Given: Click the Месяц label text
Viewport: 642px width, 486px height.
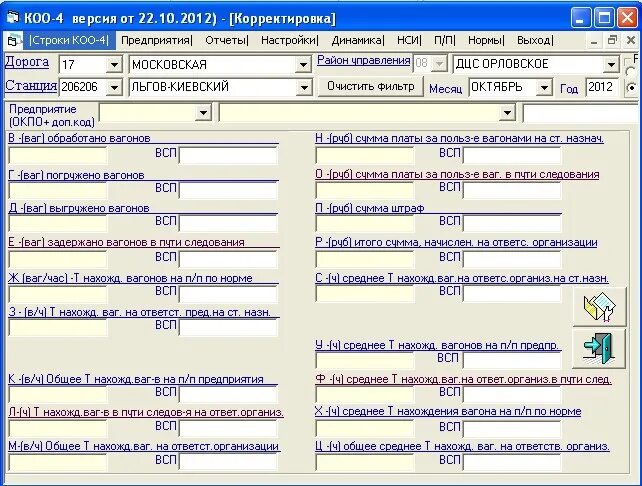Looking at the screenshot, I should (445, 88).
